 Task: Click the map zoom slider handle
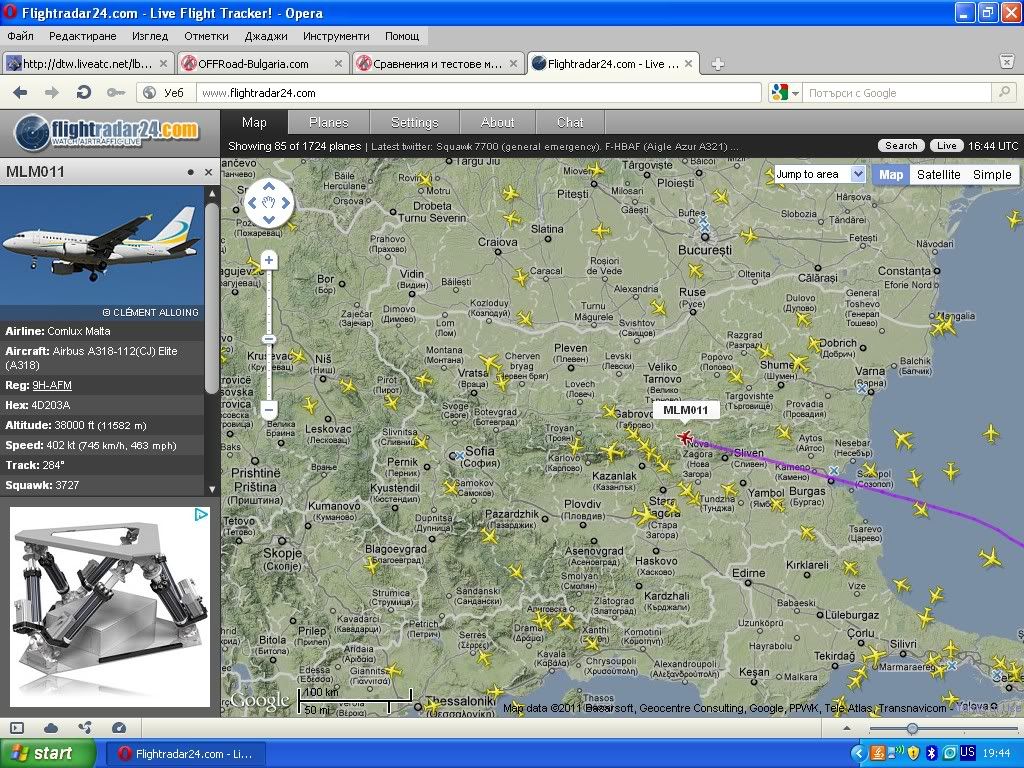click(268, 339)
